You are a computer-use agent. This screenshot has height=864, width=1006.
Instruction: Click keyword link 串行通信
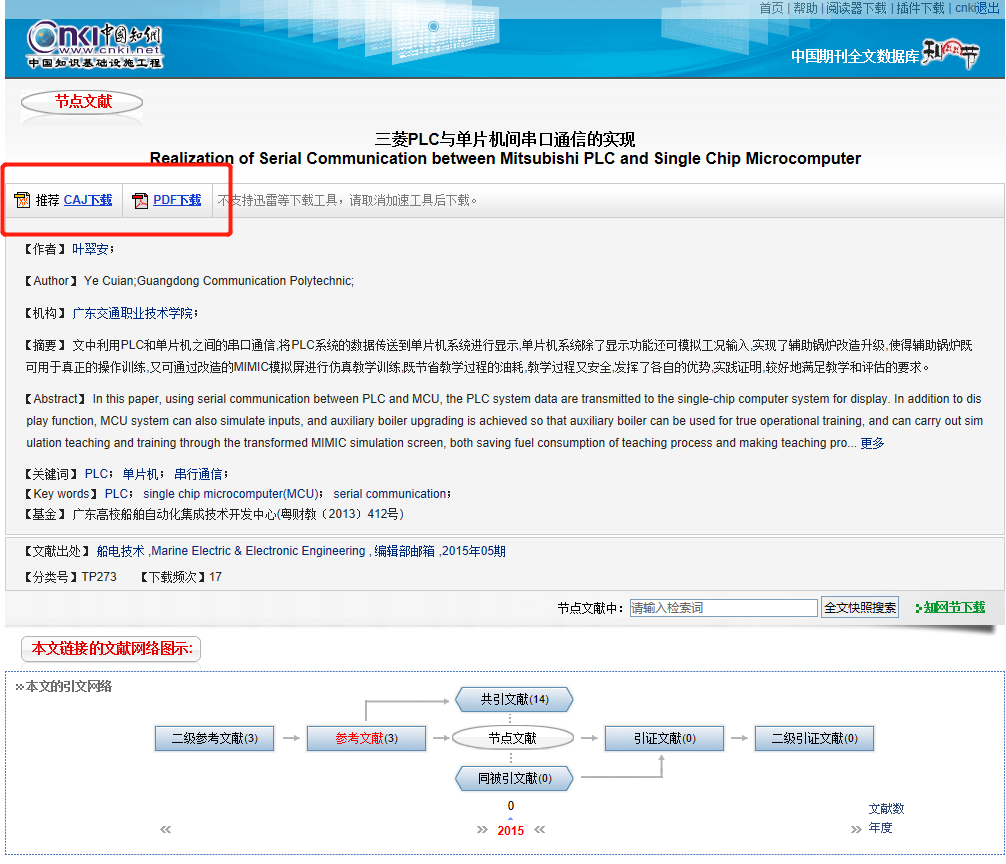pos(198,474)
